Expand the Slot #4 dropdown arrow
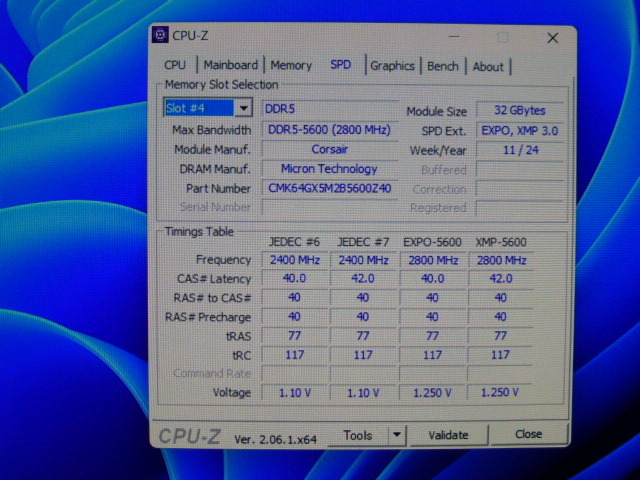640x480 pixels. [x=244, y=108]
